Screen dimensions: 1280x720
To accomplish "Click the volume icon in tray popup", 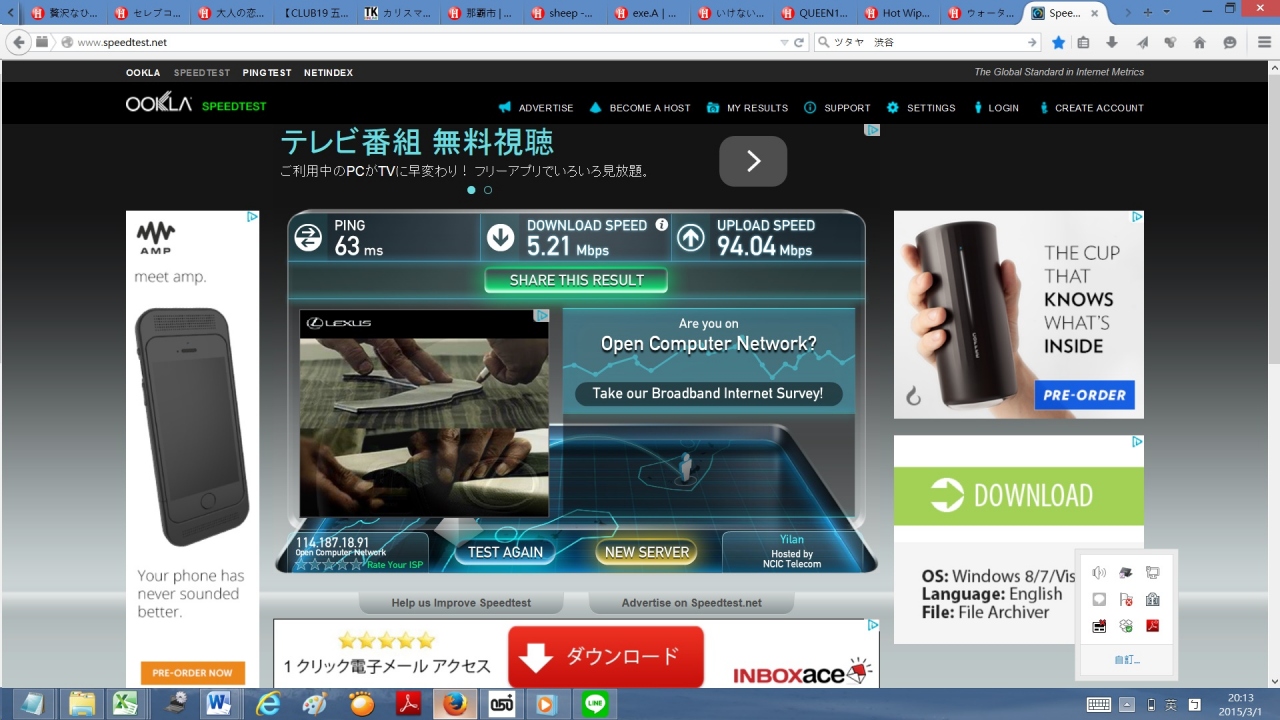I will point(1099,573).
